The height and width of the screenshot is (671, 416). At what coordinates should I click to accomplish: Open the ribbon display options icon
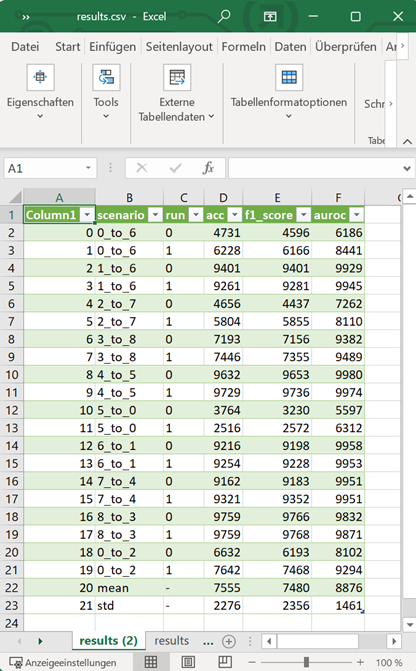[x=270, y=17]
